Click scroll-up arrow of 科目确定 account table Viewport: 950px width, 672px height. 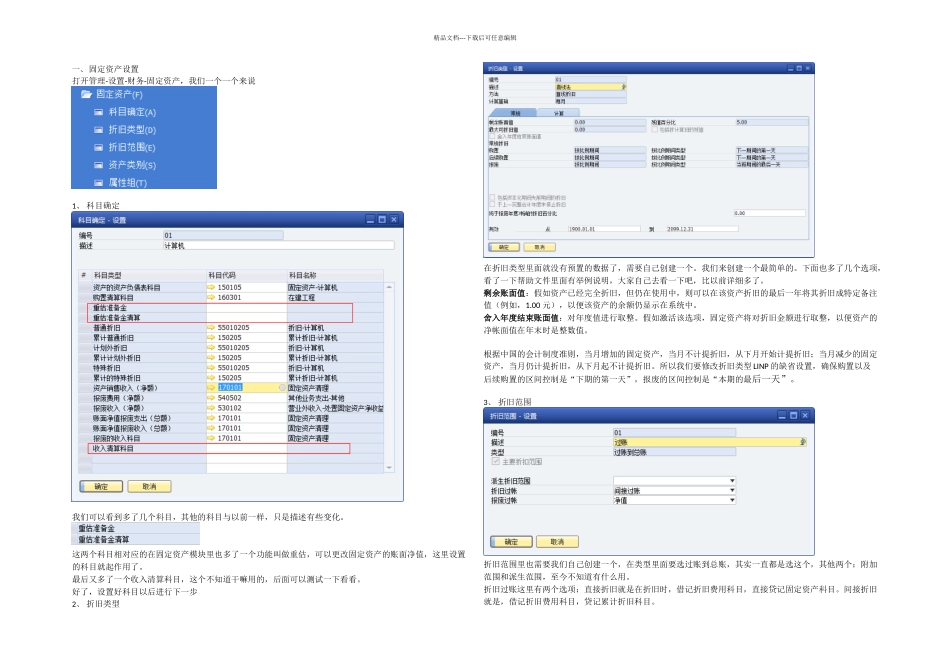click(x=389, y=287)
